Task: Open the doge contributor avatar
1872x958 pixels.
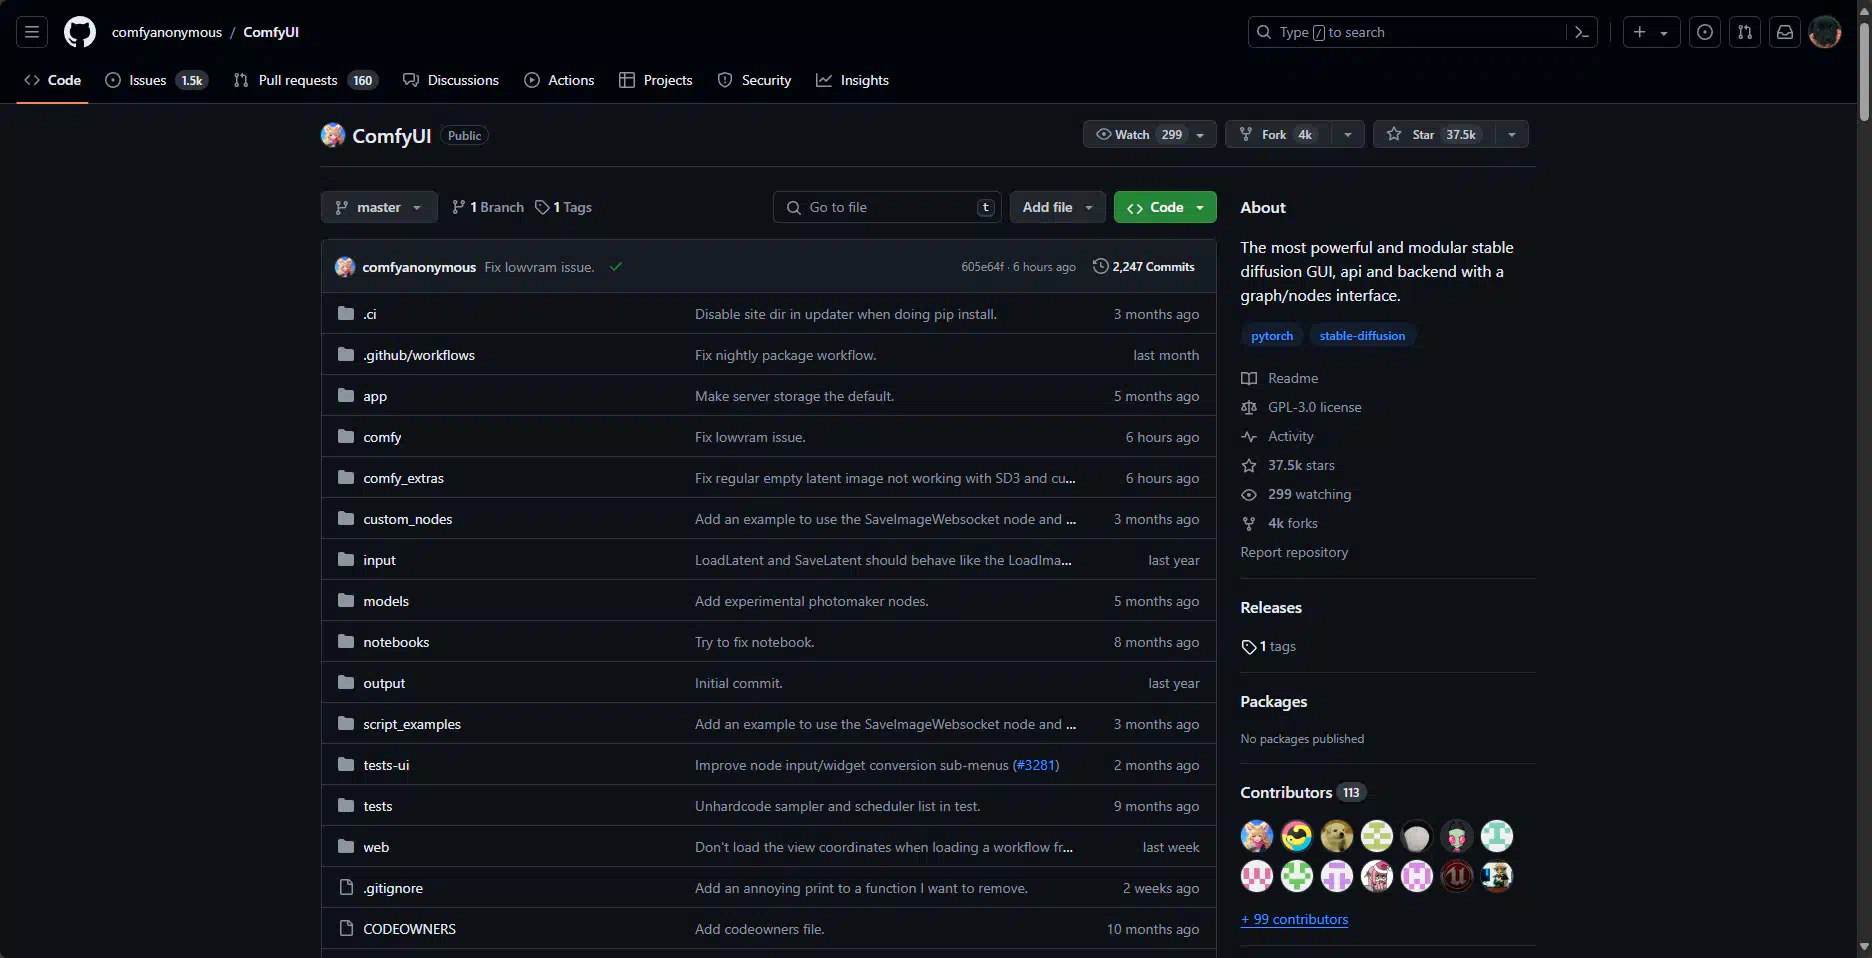Action: point(1337,835)
